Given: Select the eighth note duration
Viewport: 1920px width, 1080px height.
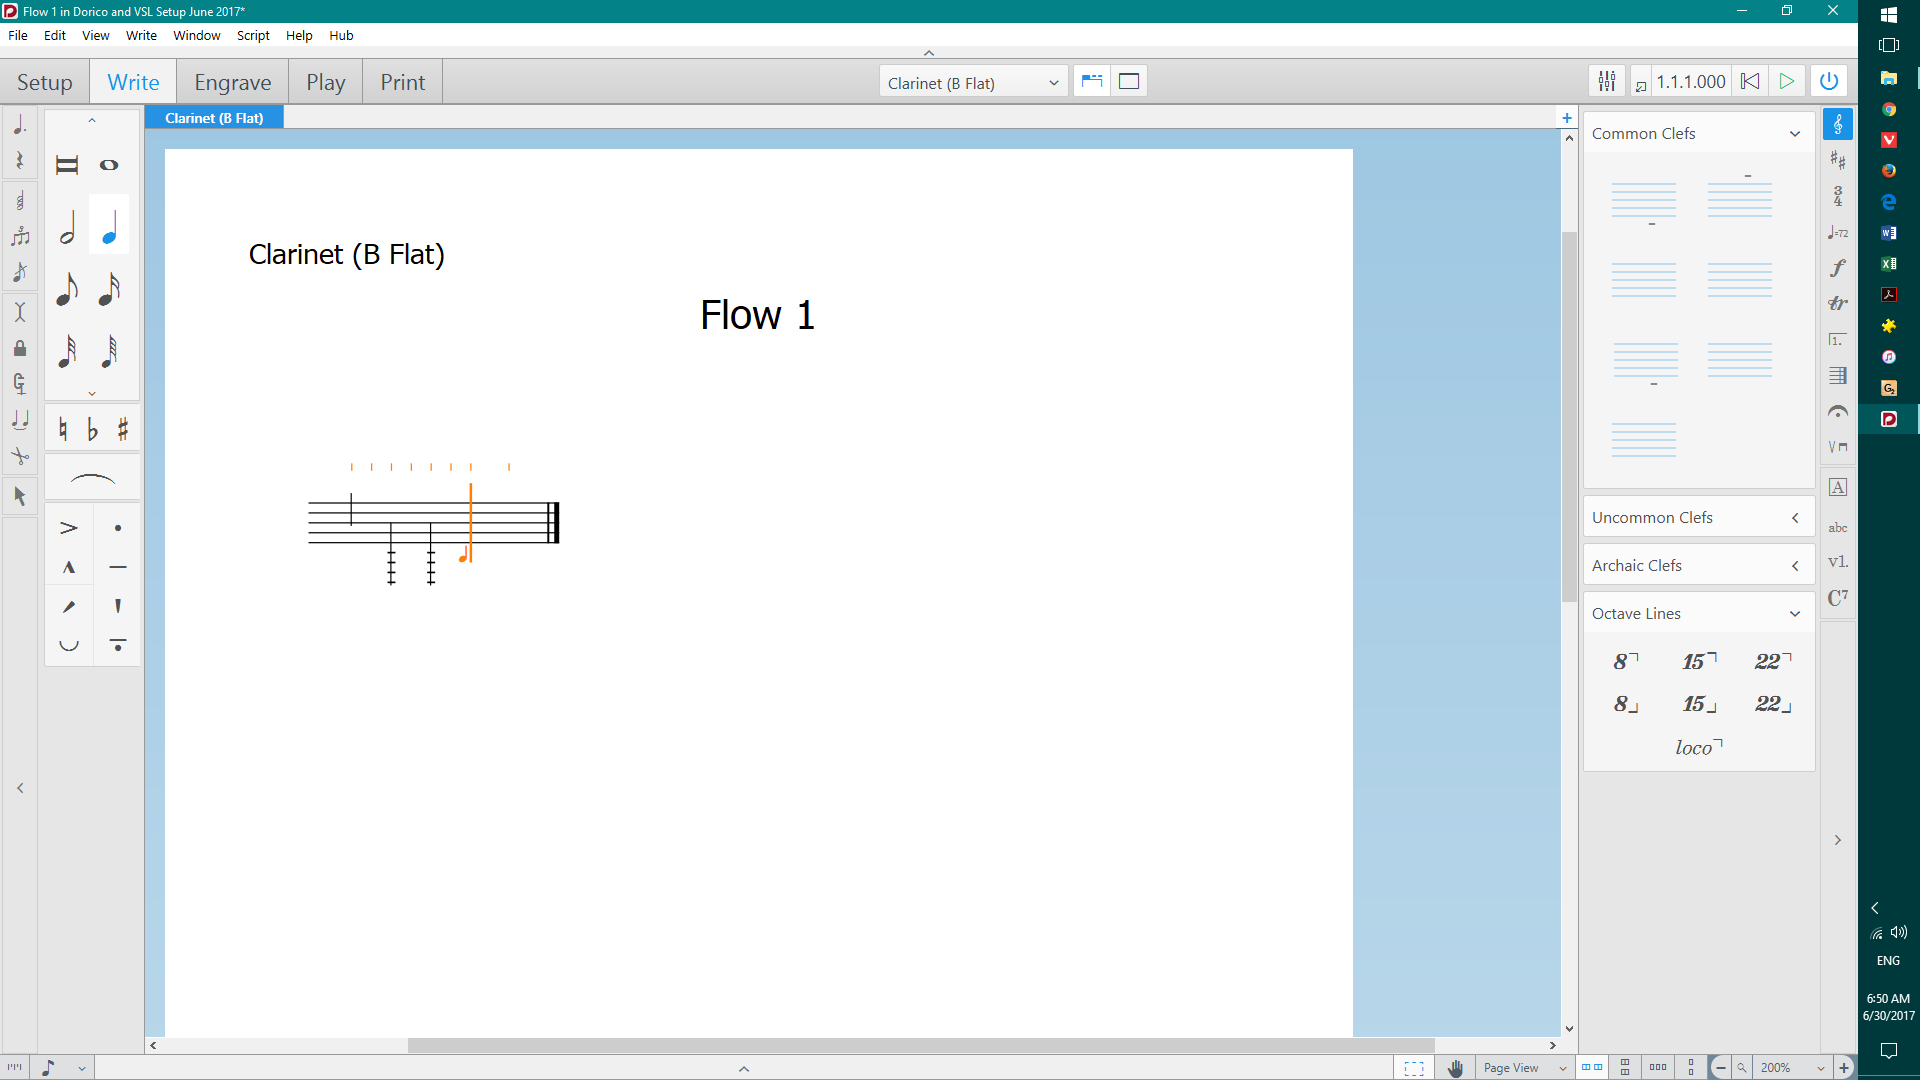Looking at the screenshot, I should [x=67, y=289].
